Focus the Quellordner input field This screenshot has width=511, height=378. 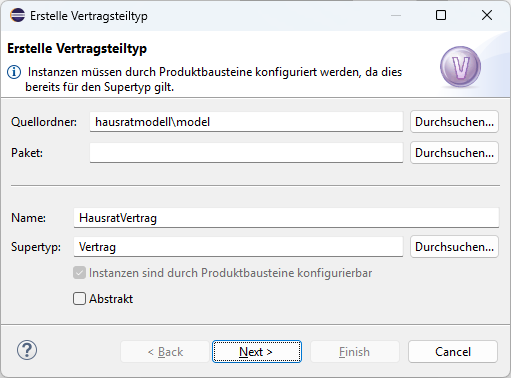coord(246,122)
